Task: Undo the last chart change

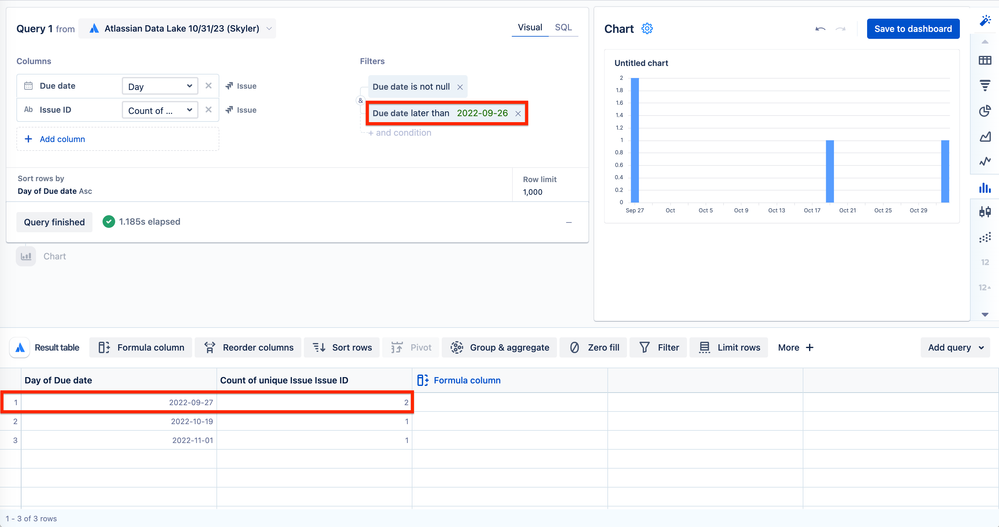Action: [x=820, y=29]
